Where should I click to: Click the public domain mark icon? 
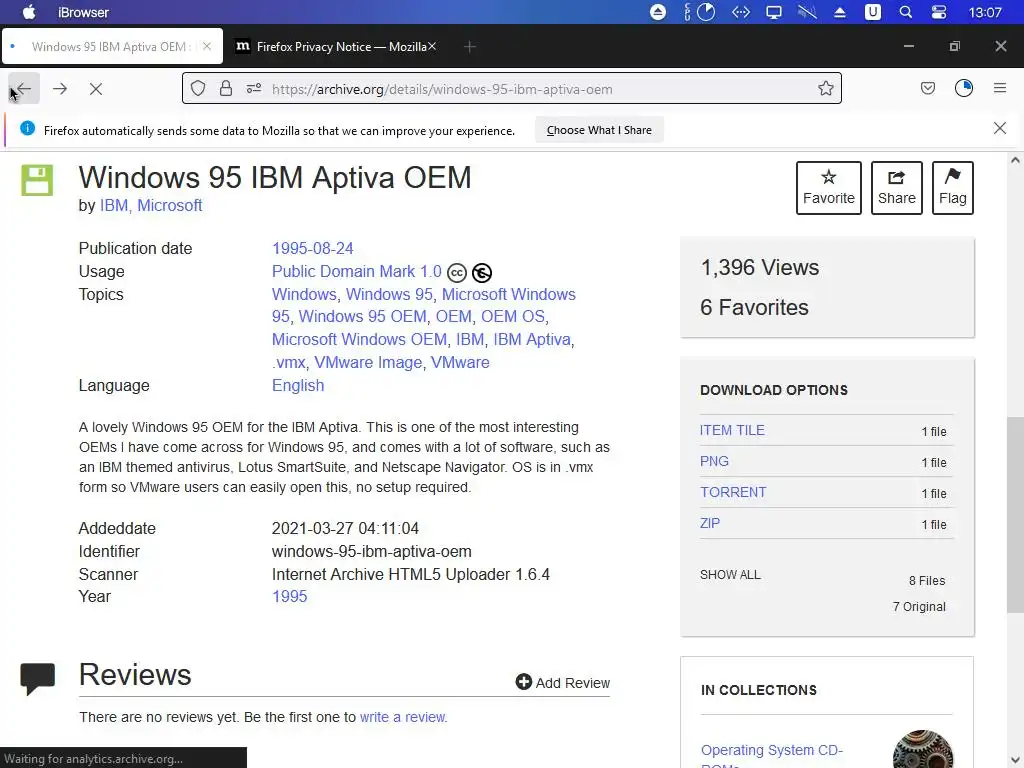tap(482, 272)
